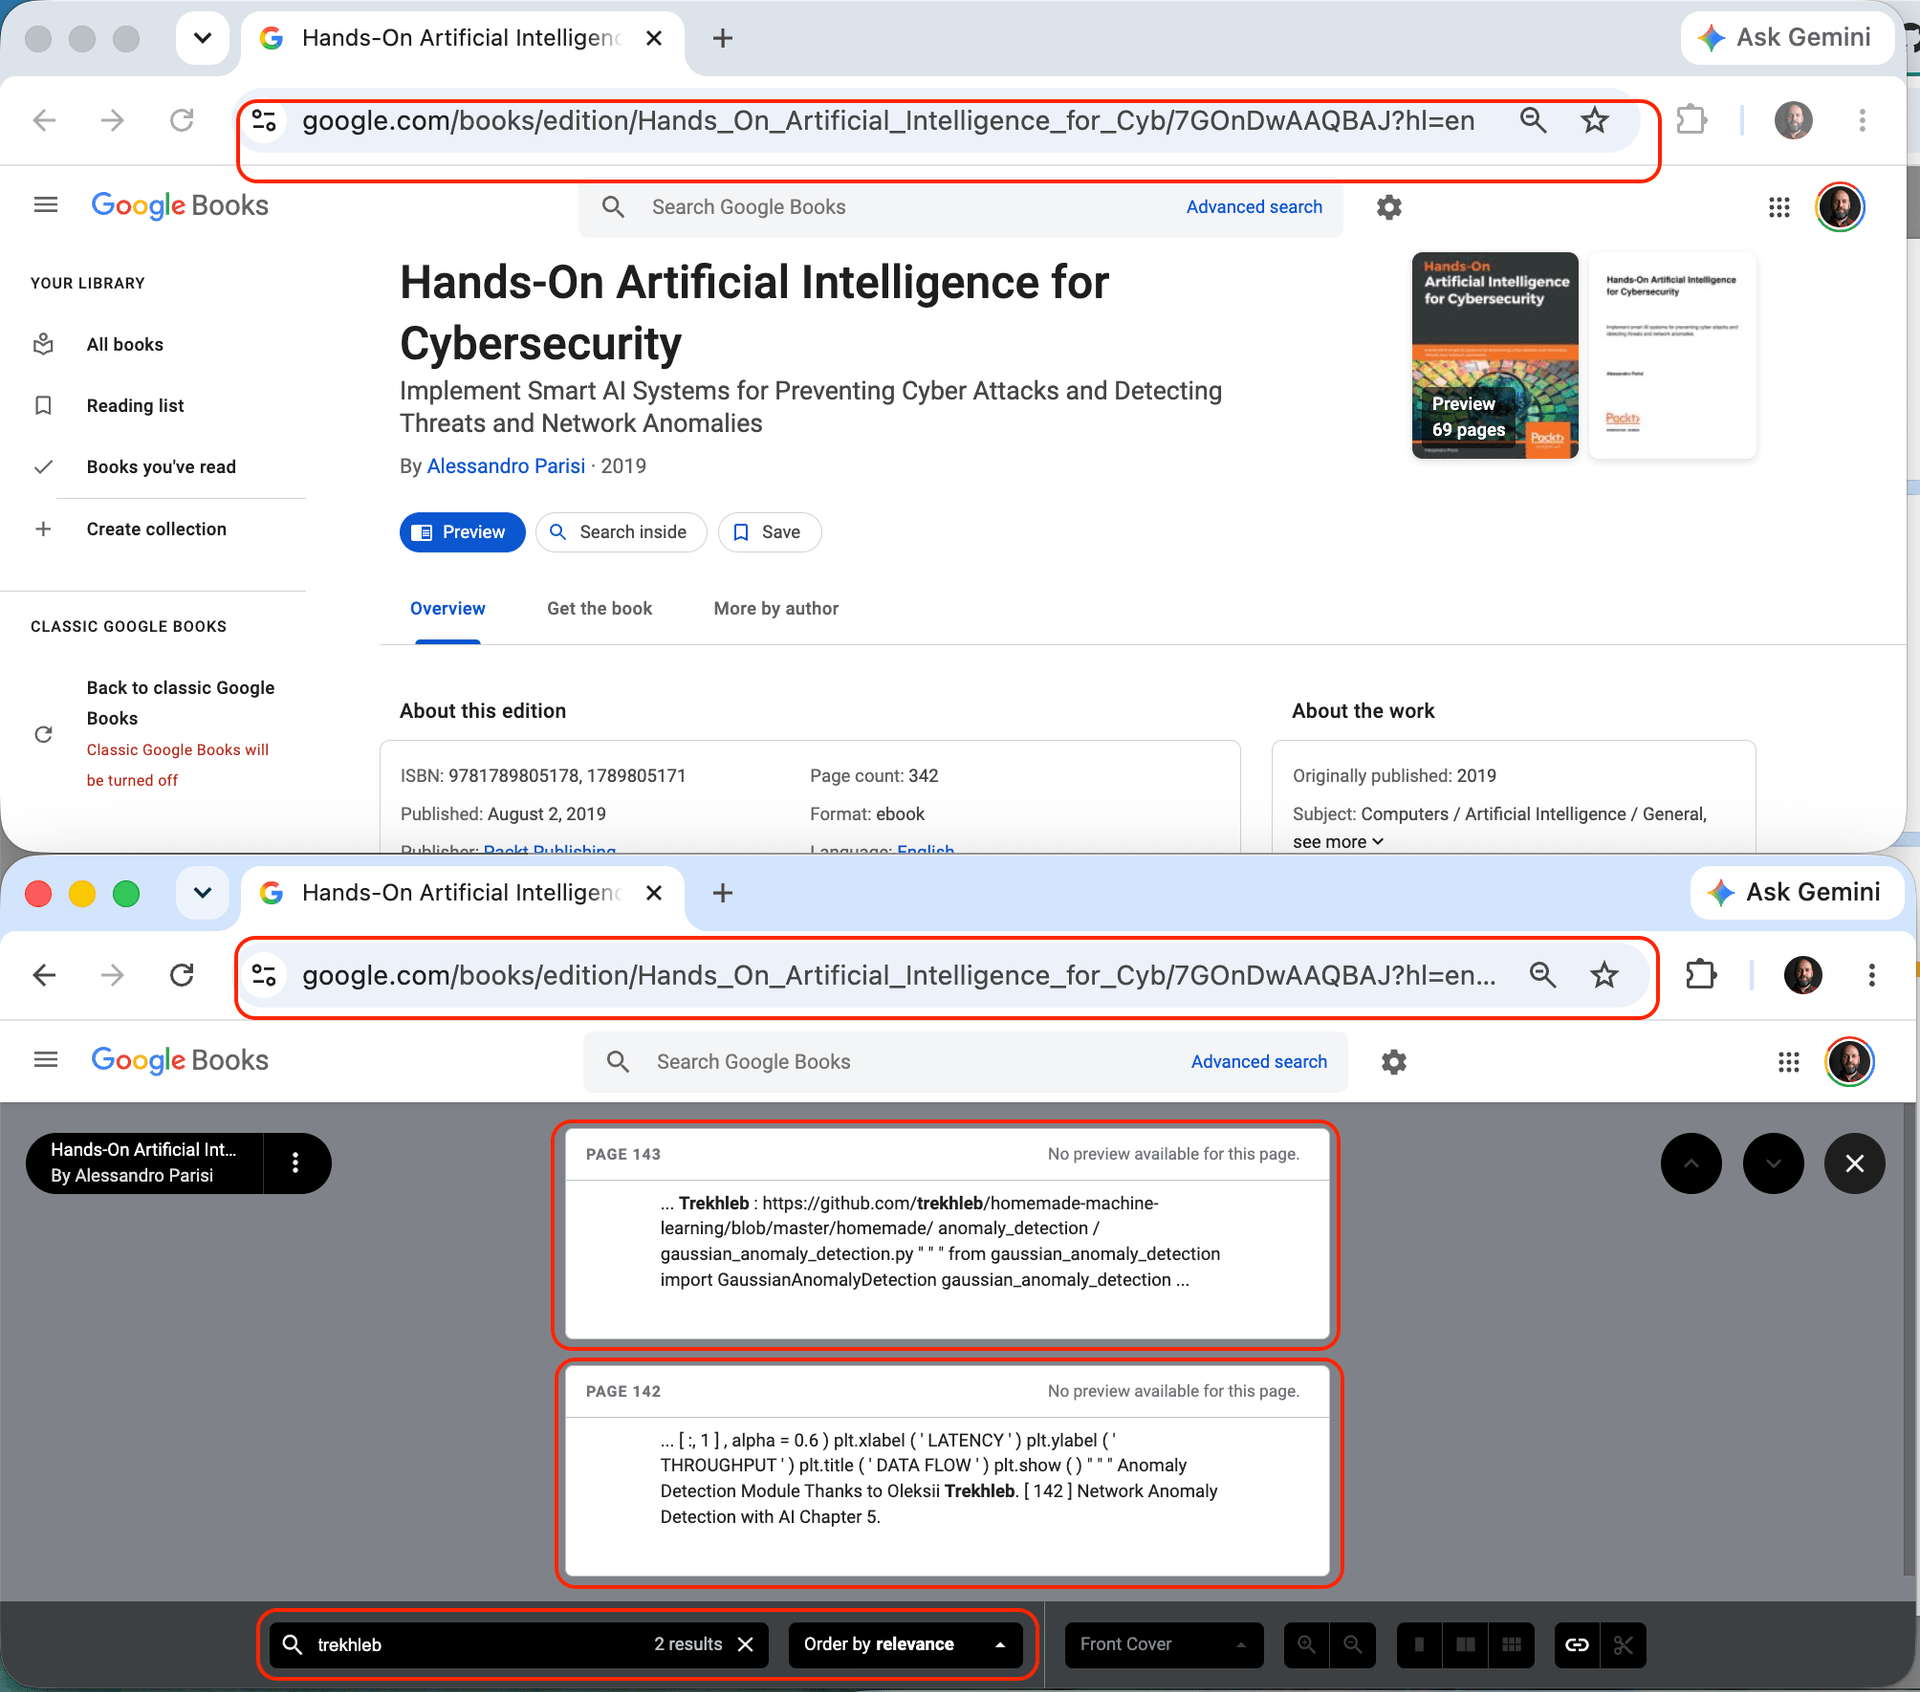
Task: Open the 'Order by relevance' dropdown
Action: (x=905, y=1644)
